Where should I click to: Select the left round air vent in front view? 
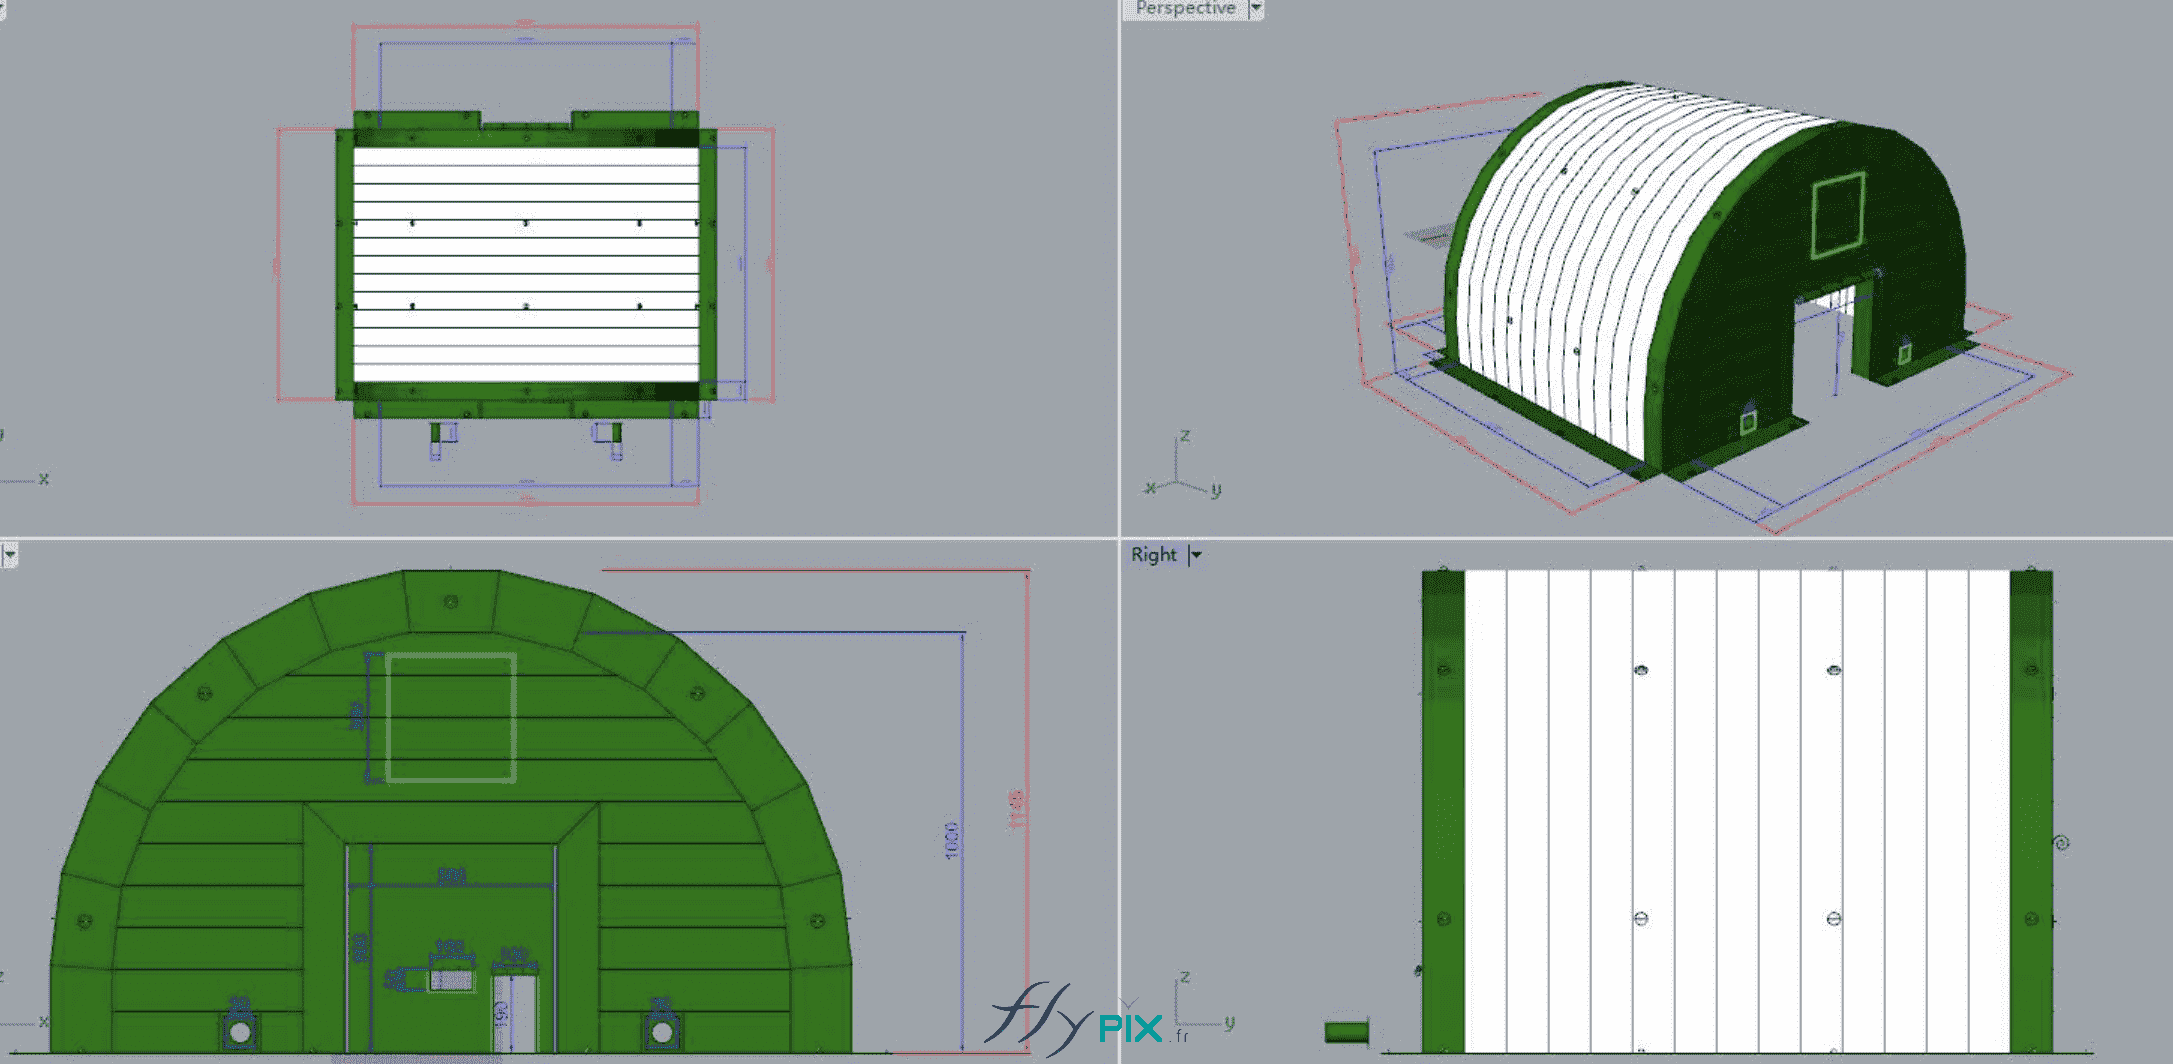240,1030
